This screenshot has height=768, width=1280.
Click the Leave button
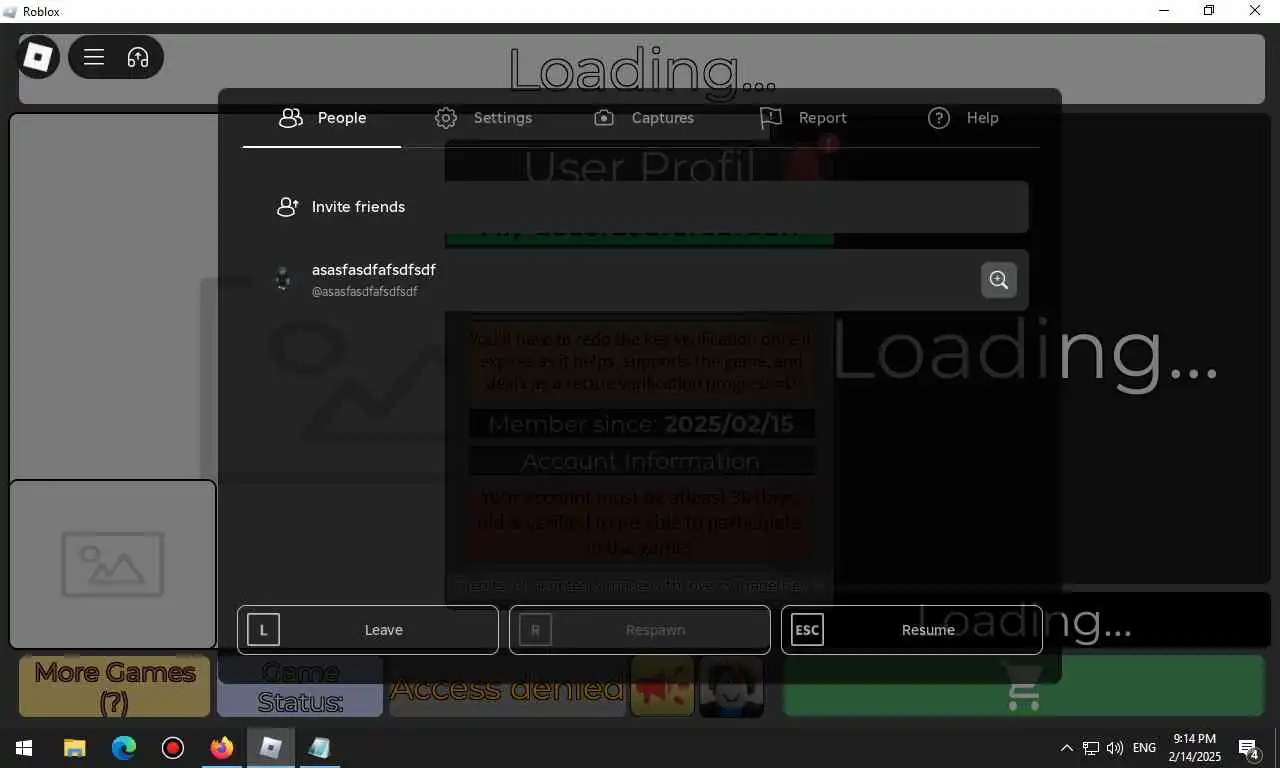tap(368, 630)
